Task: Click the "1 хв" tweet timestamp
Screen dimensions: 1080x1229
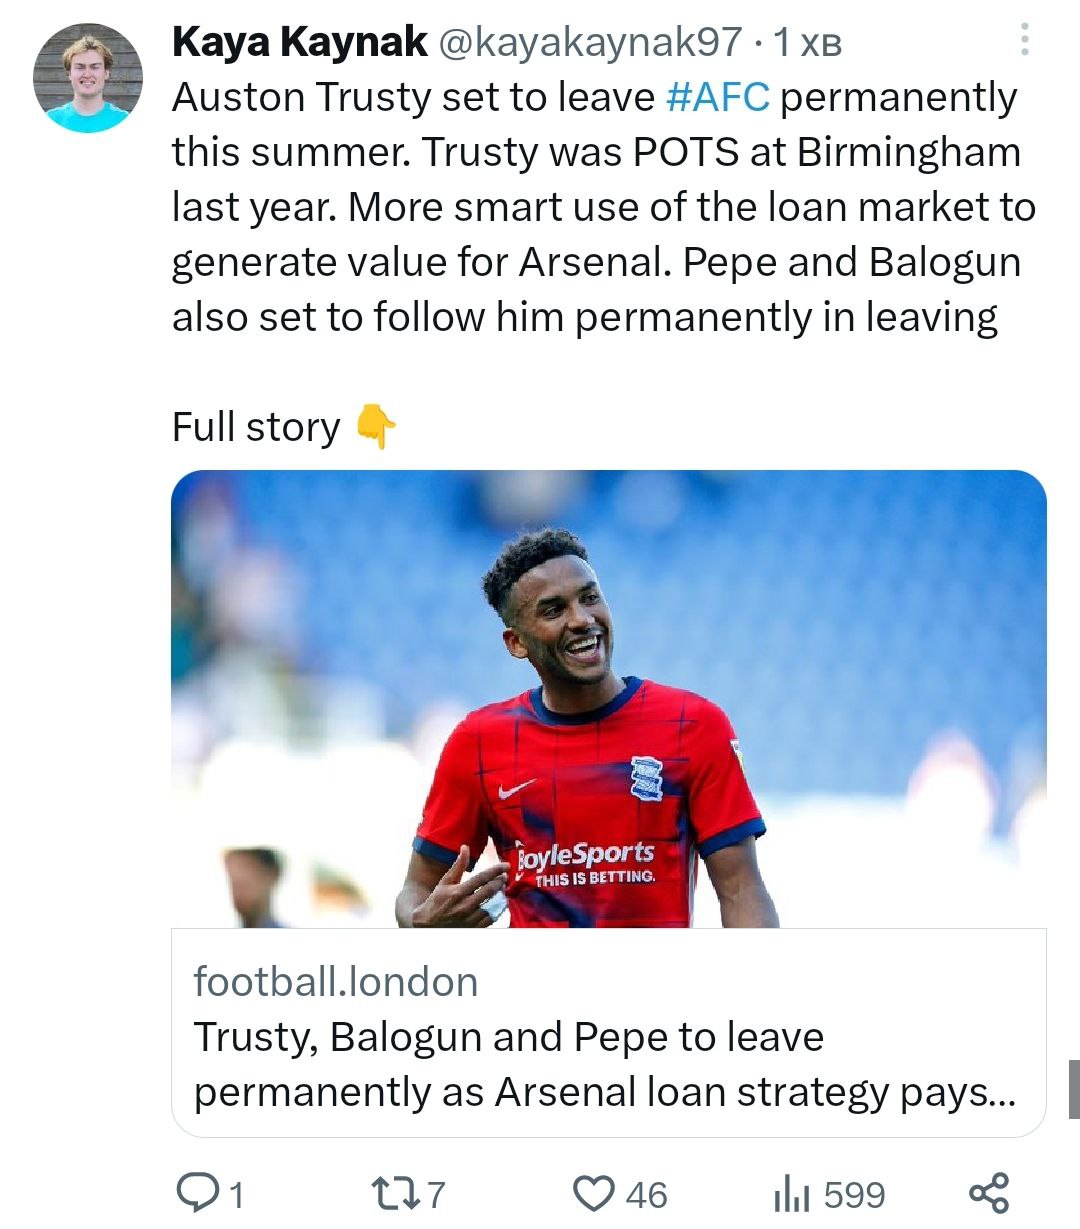Action: coord(808,43)
